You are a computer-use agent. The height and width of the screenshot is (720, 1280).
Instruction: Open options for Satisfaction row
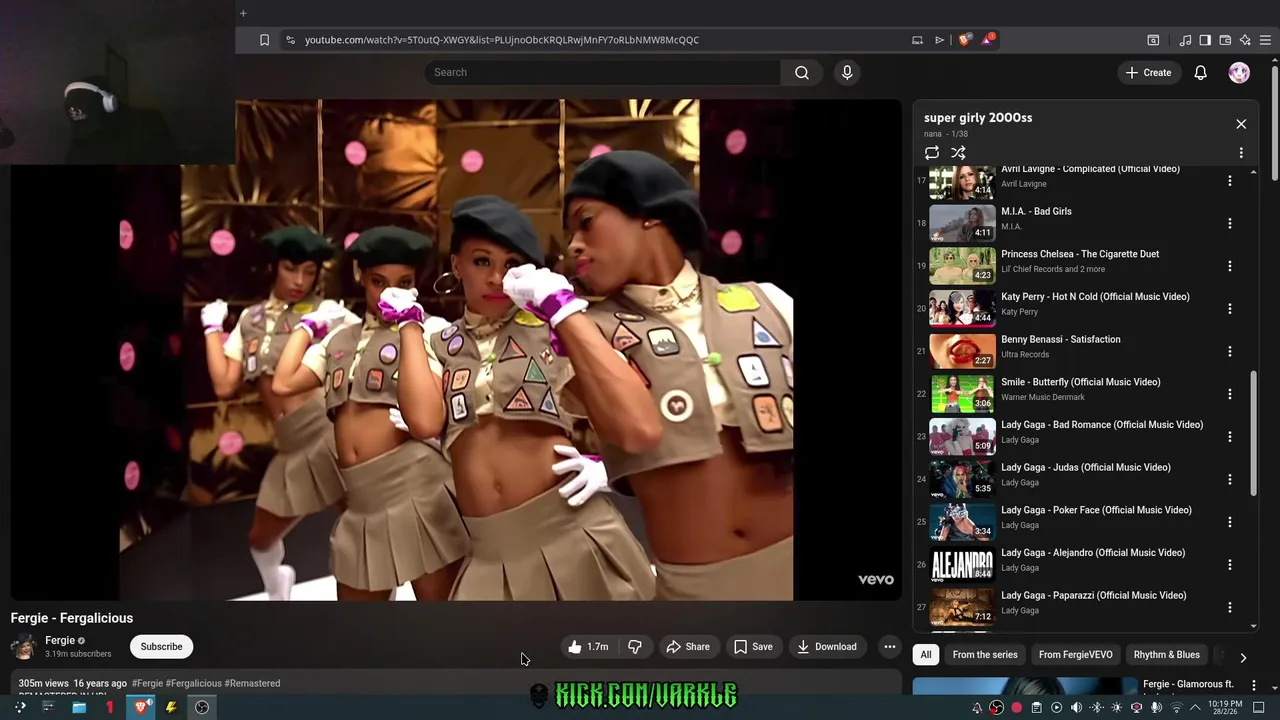[x=1230, y=351]
